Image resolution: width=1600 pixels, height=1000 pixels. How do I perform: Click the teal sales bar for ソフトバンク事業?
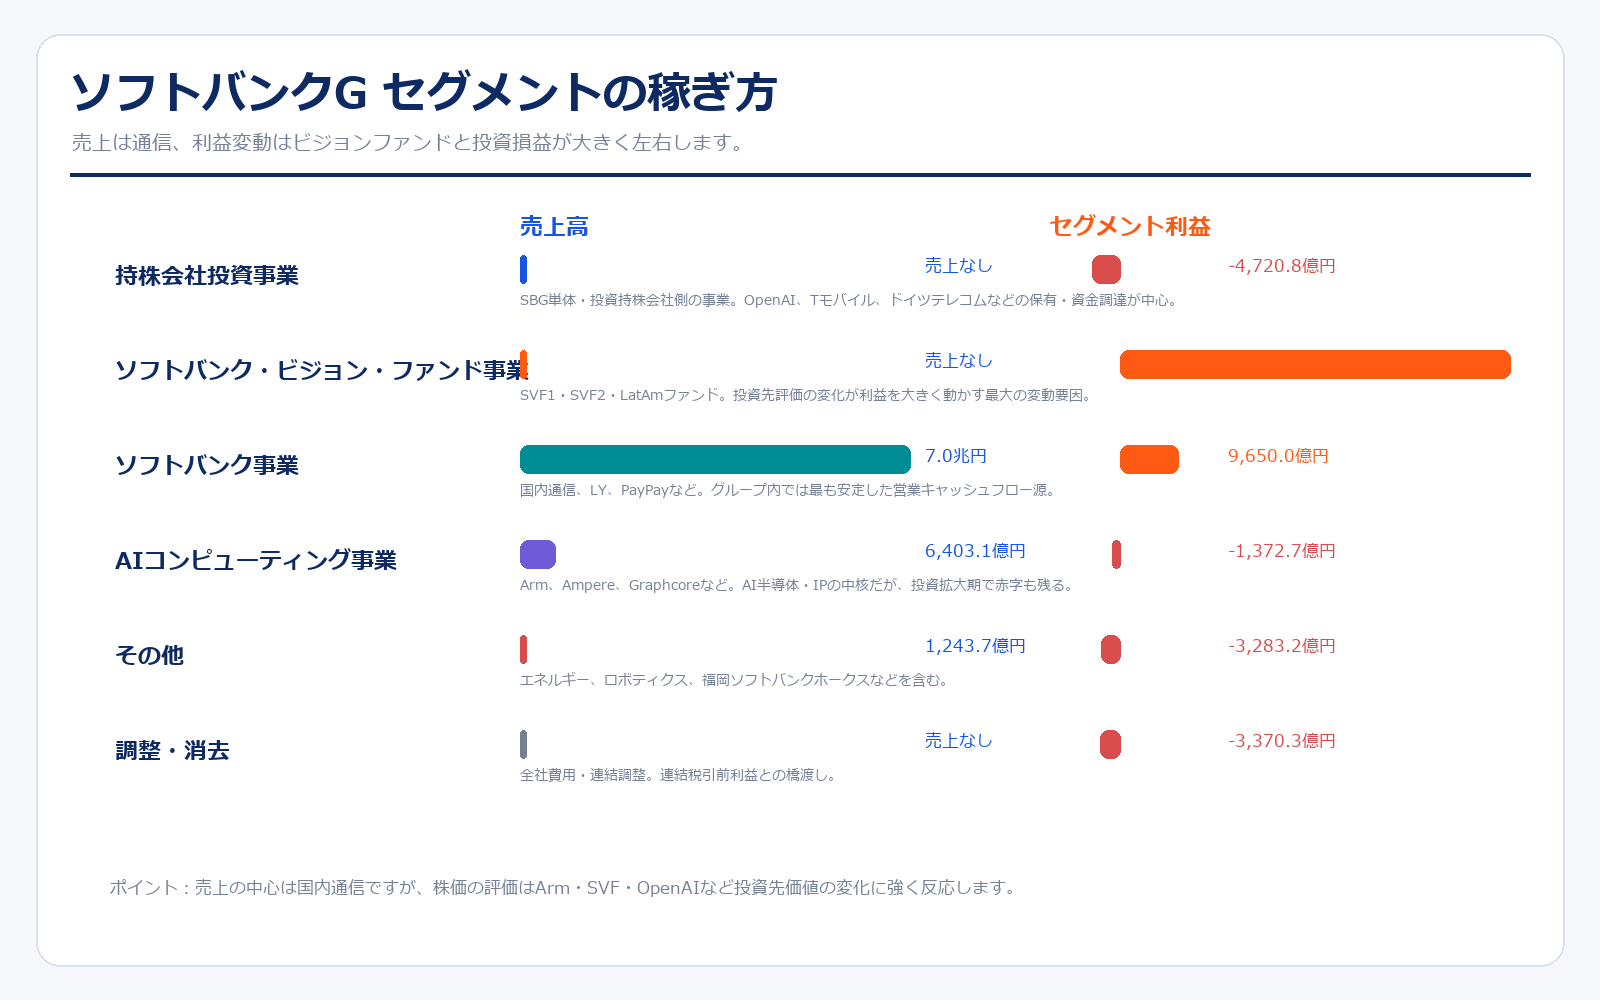[715, 459]
